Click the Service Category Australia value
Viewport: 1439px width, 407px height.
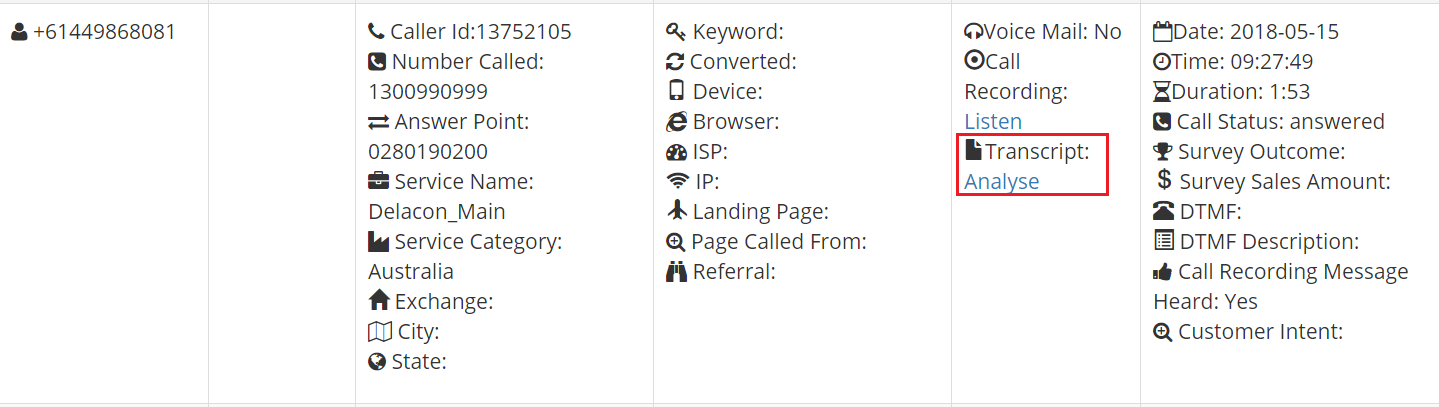point(411,271)
